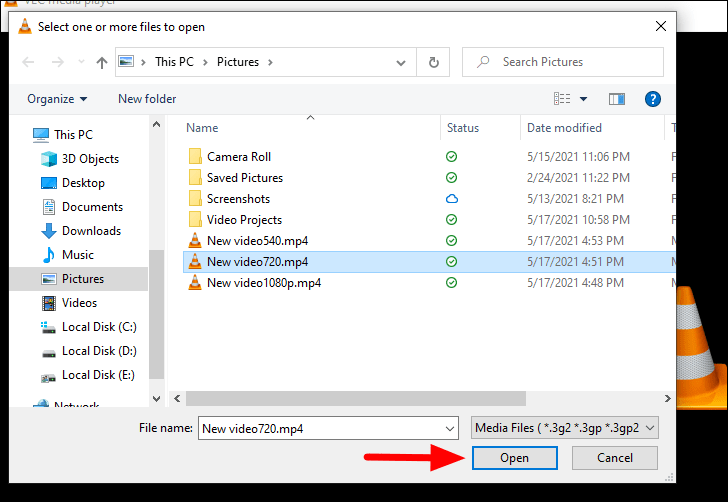Close the file selection dialog
This screenshot has height=502, width=728.
tap(661, 26)
